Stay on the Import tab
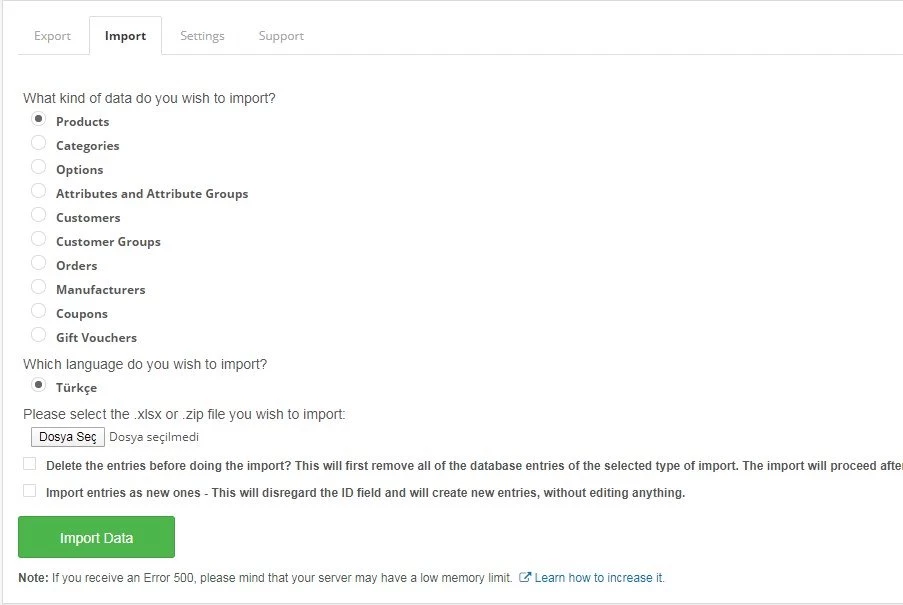 (x=125, y=35)
